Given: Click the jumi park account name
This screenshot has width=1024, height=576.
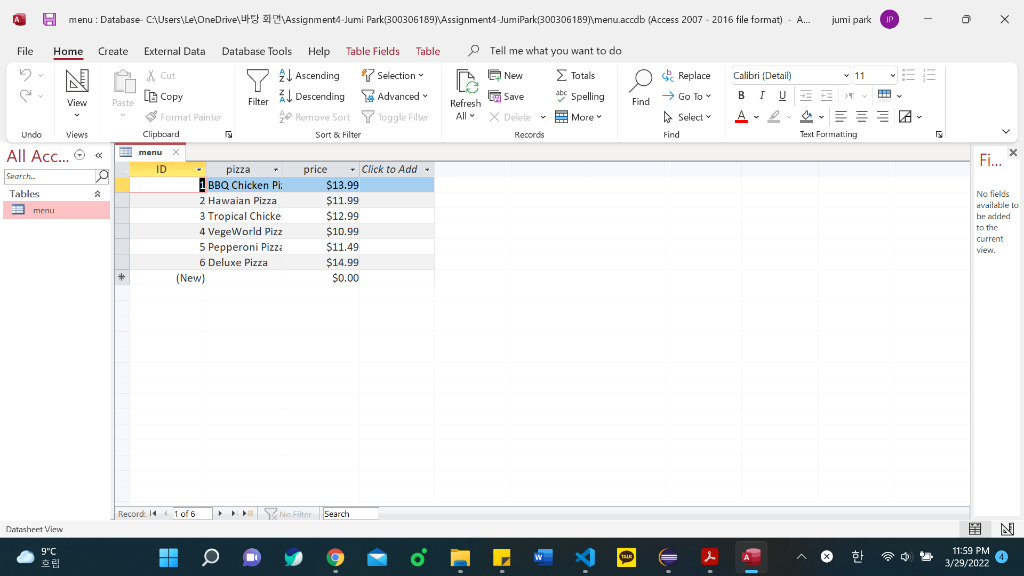Looking at the screenshot, I should 851,20.
